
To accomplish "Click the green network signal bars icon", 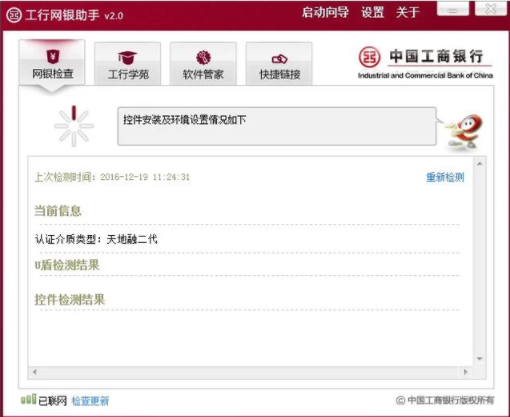I will click(28, 399).
